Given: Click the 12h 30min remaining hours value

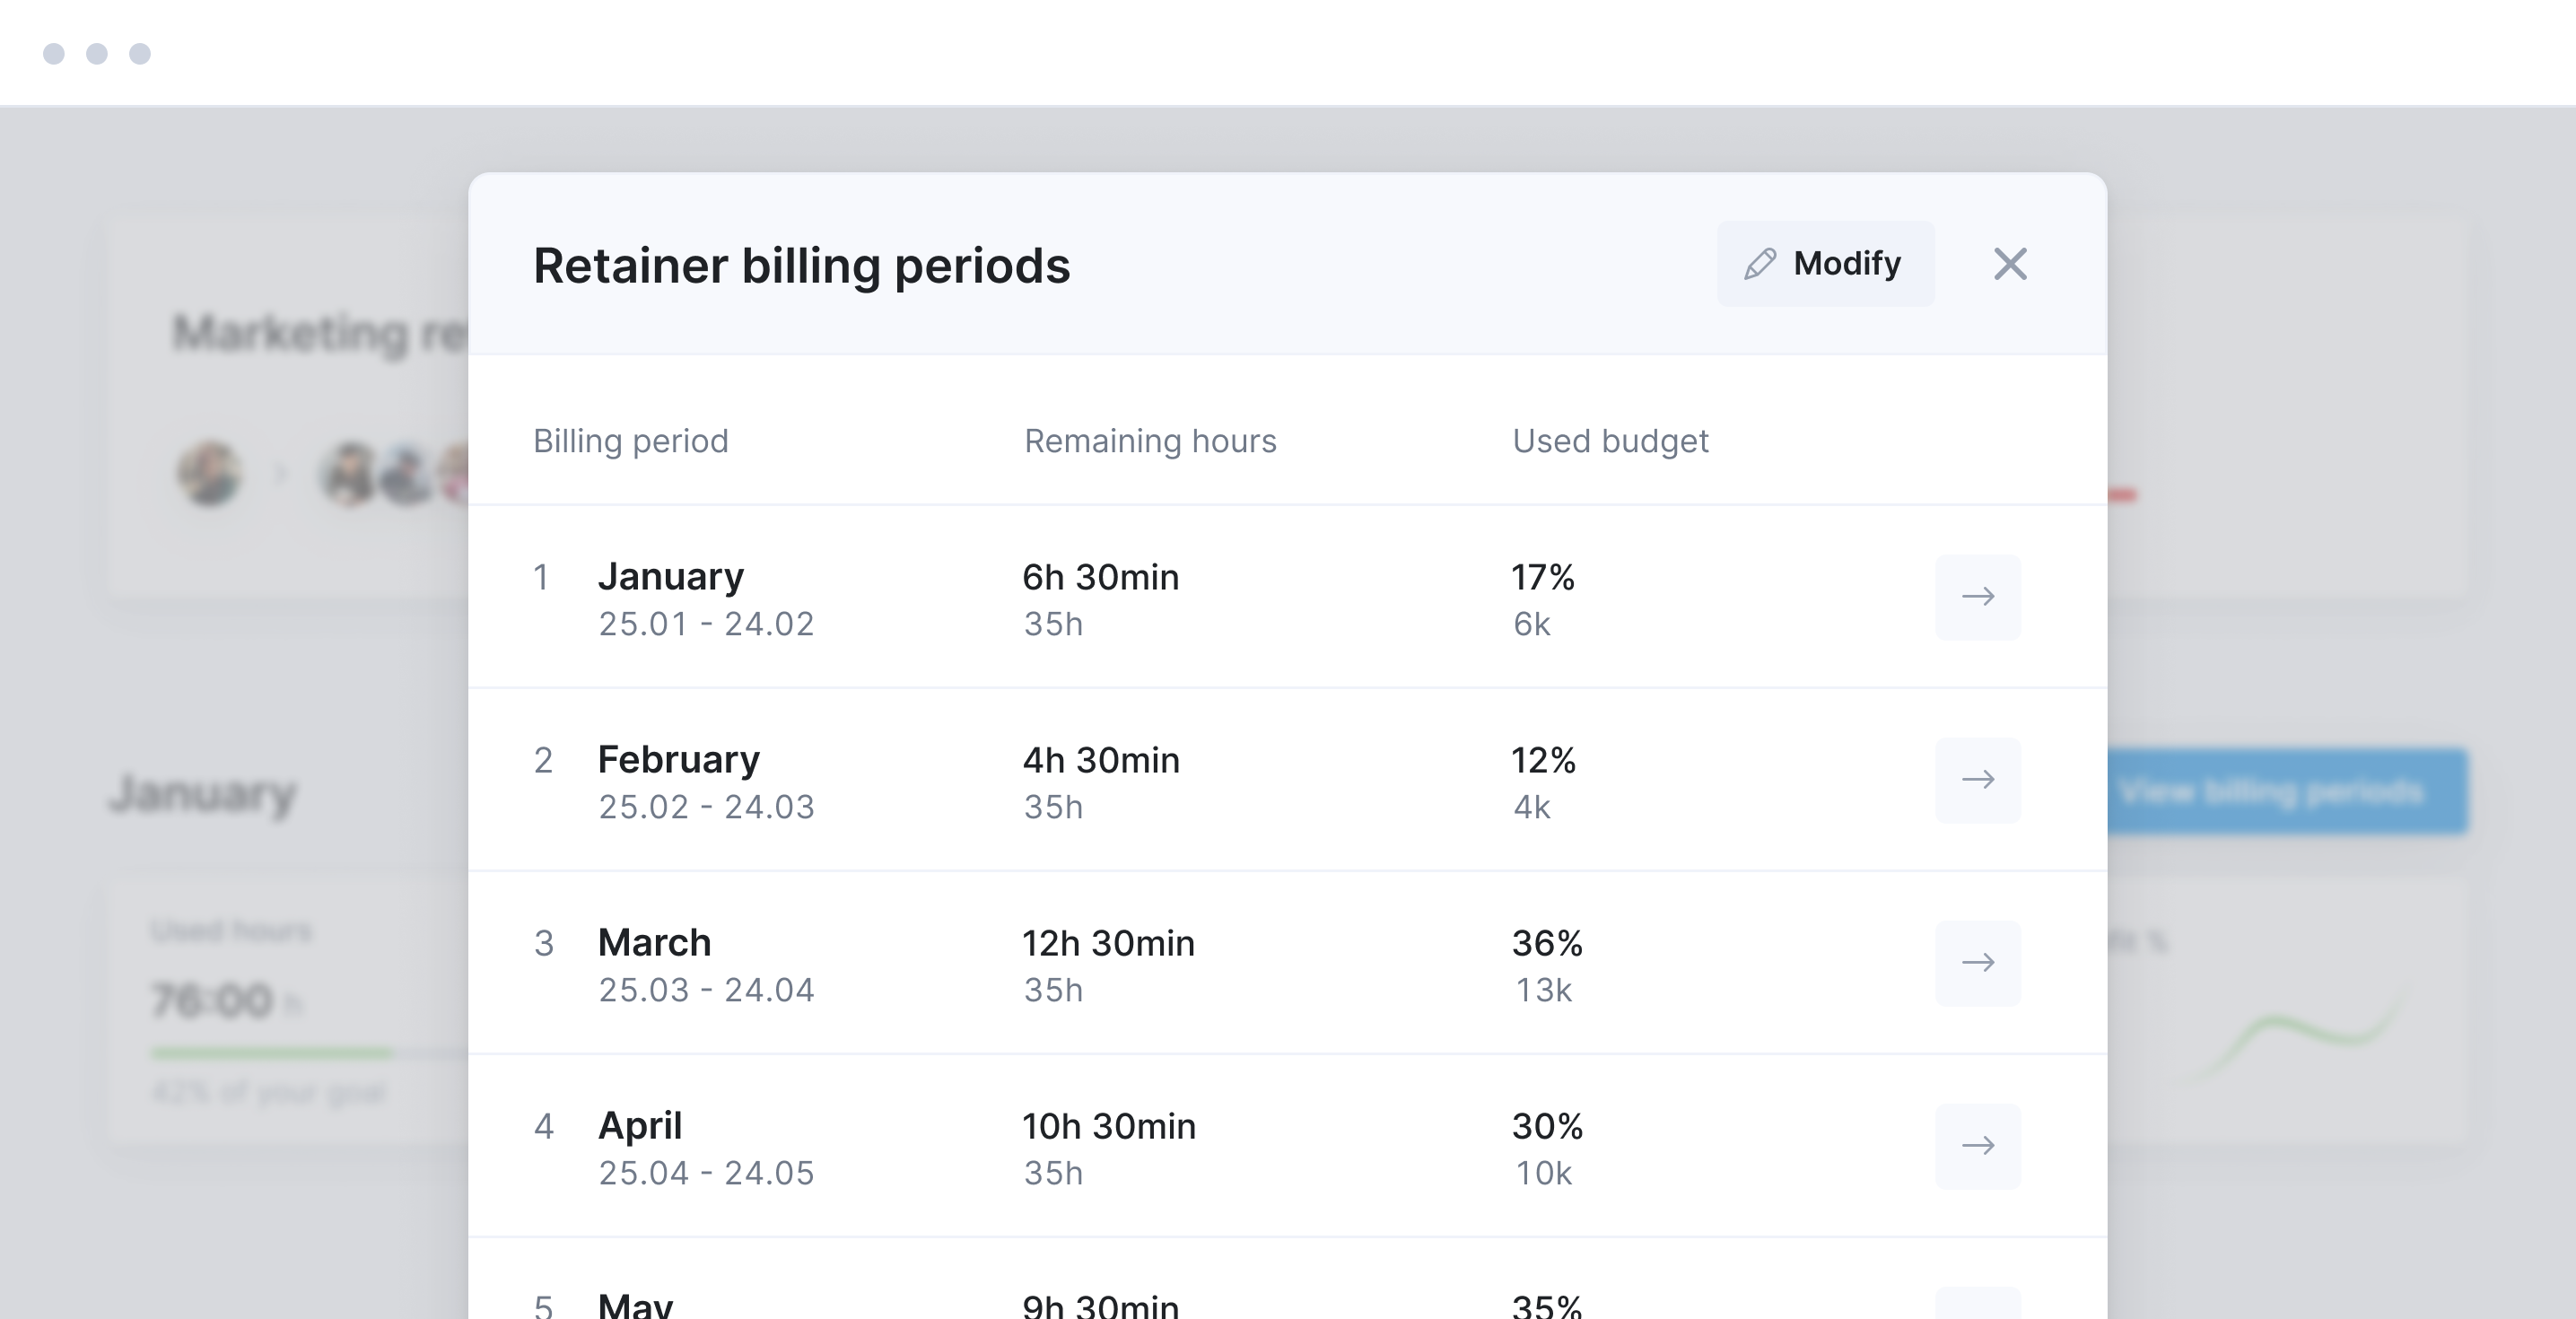Looking at the screenshot, I should (1108, 943).
